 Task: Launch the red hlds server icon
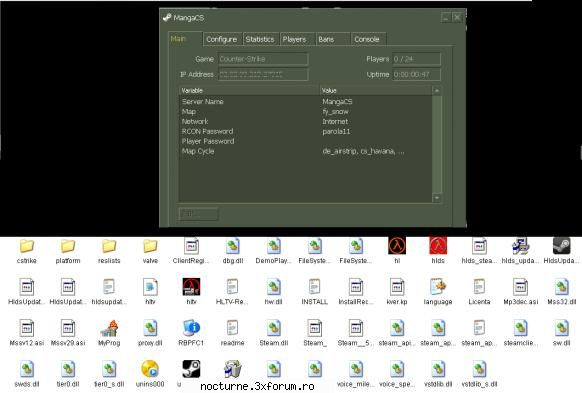click(x=438, y=246)
